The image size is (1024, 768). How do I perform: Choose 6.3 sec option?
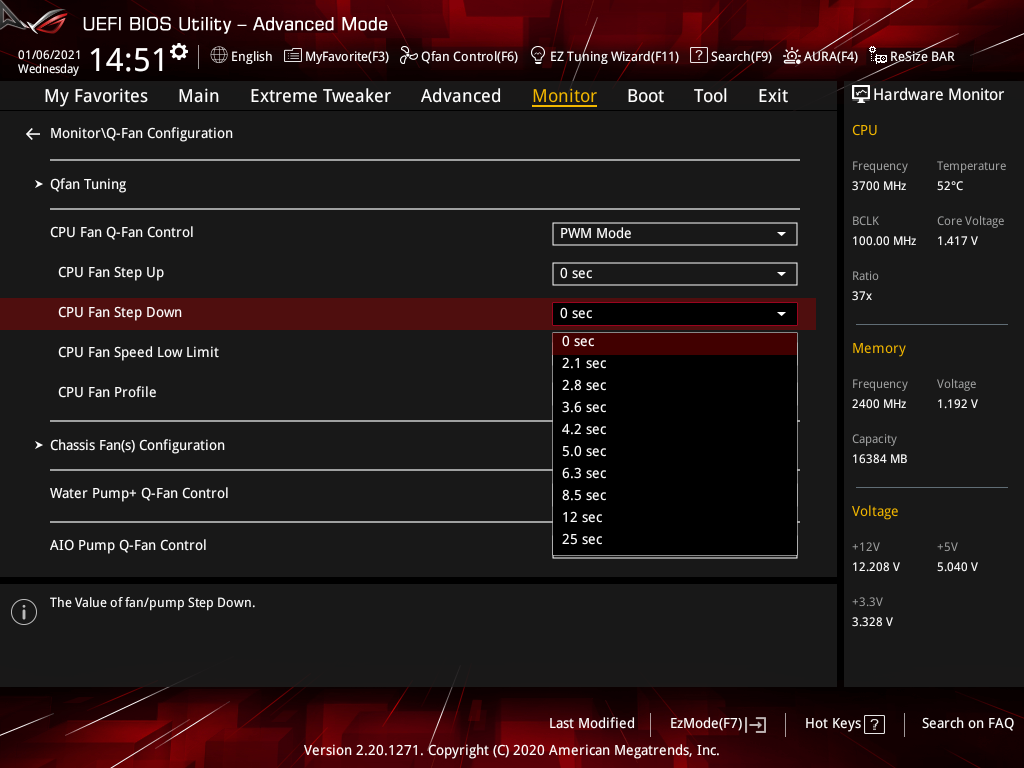coord(675,473)
